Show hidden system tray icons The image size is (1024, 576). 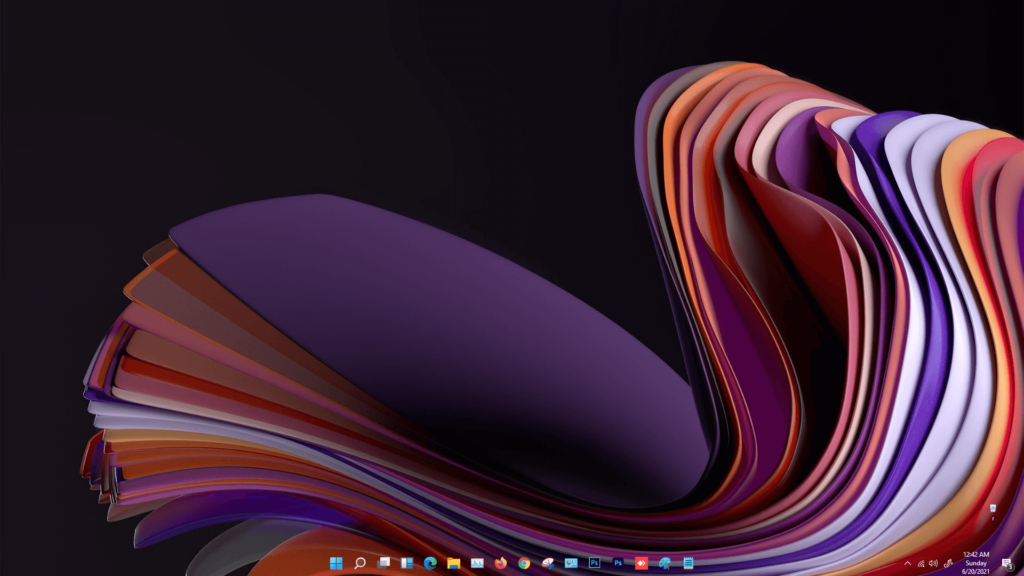(907, 564)
